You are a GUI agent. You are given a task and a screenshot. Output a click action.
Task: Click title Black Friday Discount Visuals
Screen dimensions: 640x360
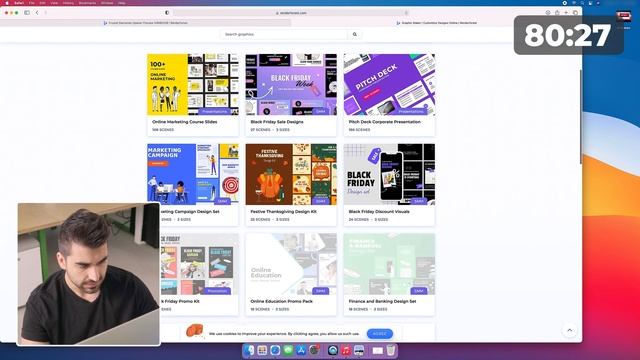click(x=379, y=211)
